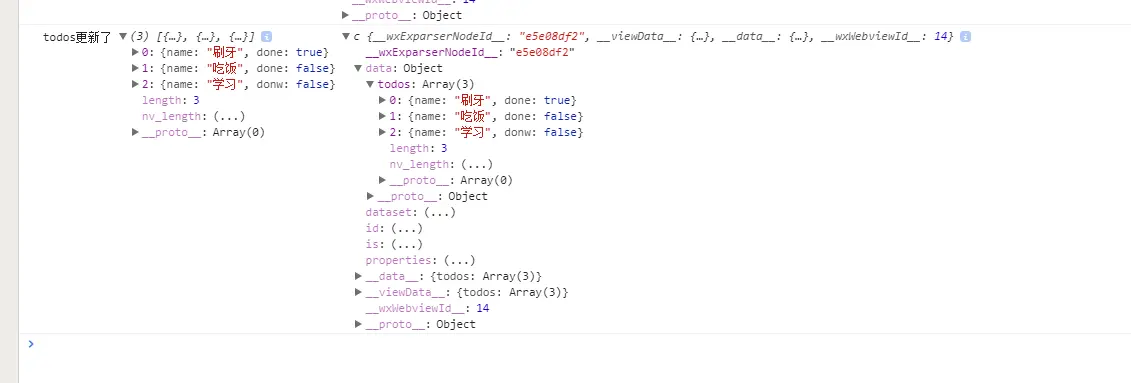Expand item 0 刷牙 in the array beside todos更新了

(135, 52)
